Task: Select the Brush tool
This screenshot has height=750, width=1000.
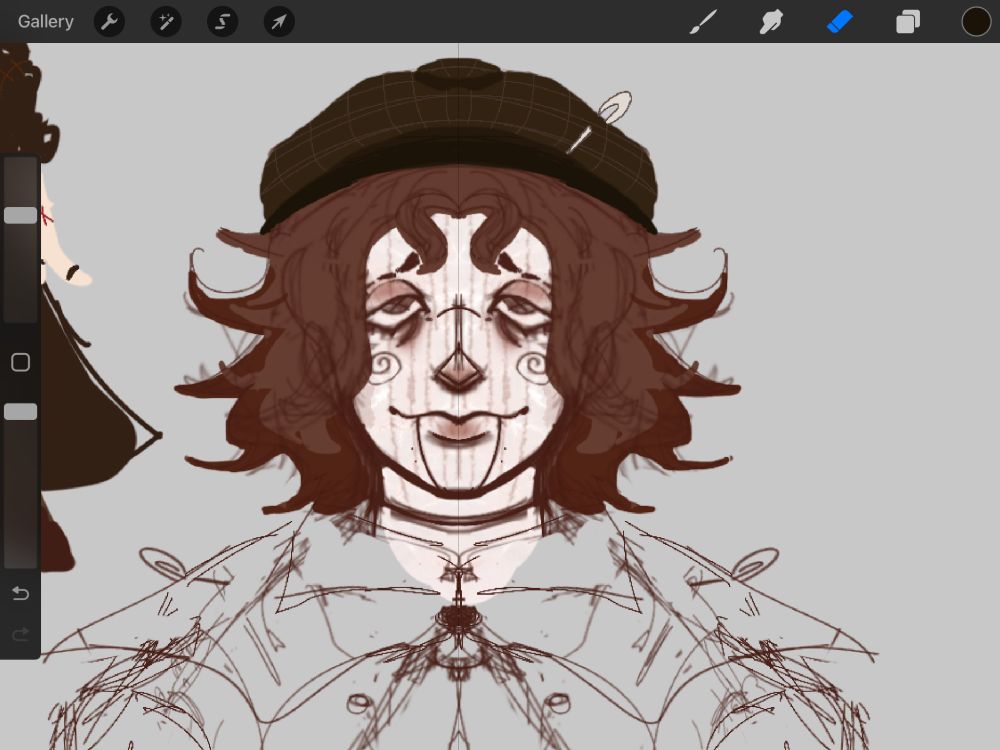Action: pos(703,22)
